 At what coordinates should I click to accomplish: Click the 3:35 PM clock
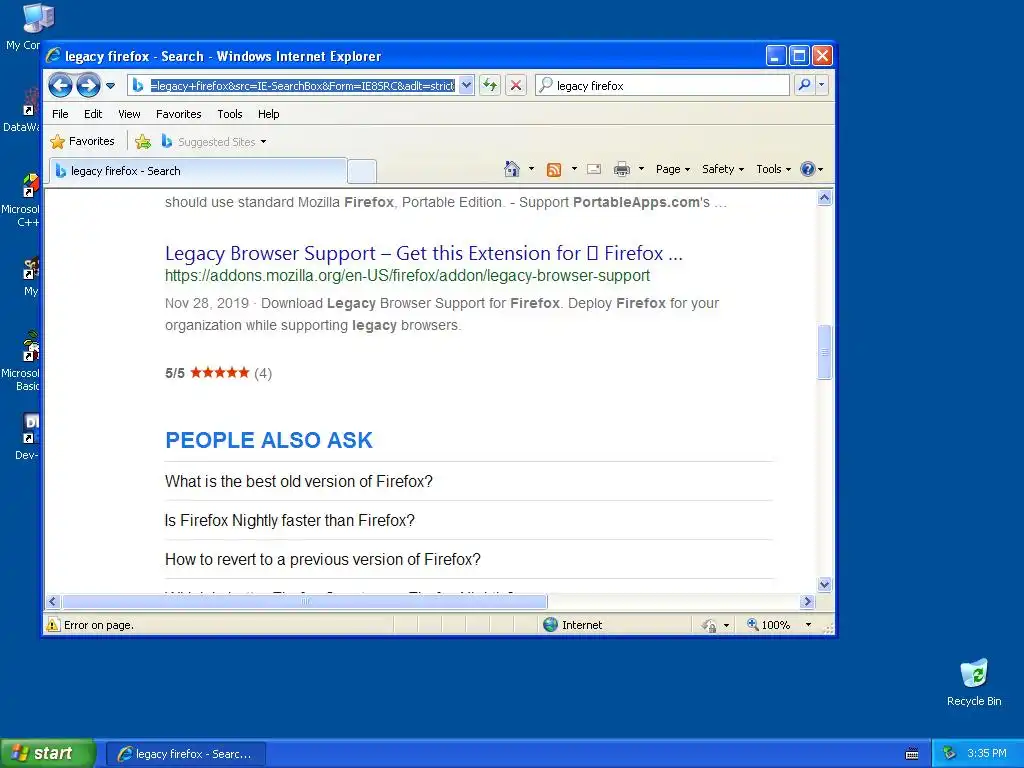[987, 754]
